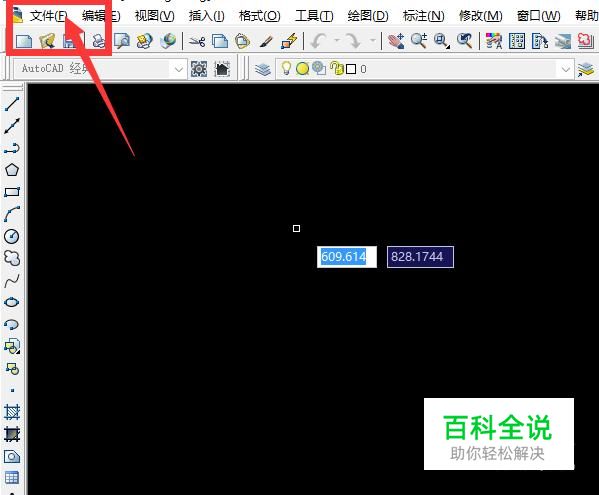Open the Undo history dropdown arrow
The image size is (599, 495).
pyautogui.click(x=337, y=40)
